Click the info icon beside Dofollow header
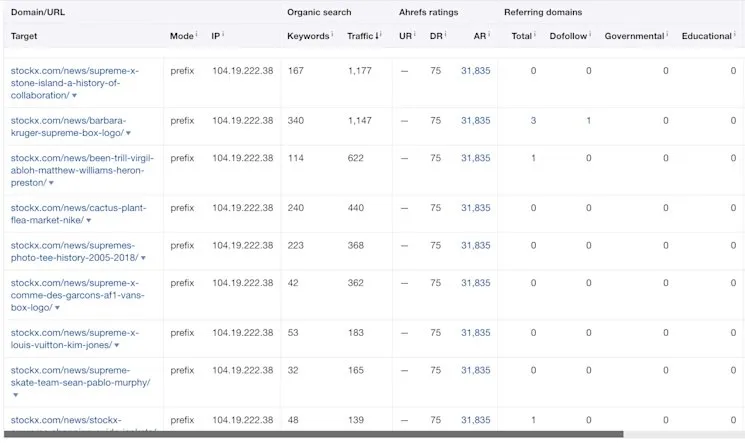745x443 pixels. tap(590, 34)
